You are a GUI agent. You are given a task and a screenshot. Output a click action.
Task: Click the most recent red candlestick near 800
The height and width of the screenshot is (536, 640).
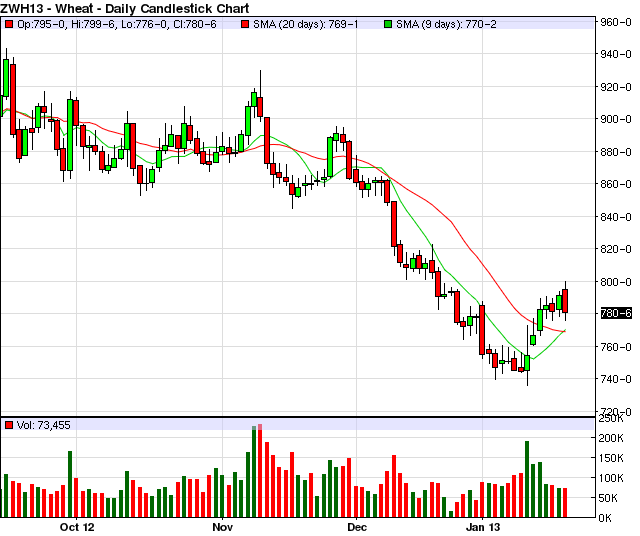[x=565, y=301]
